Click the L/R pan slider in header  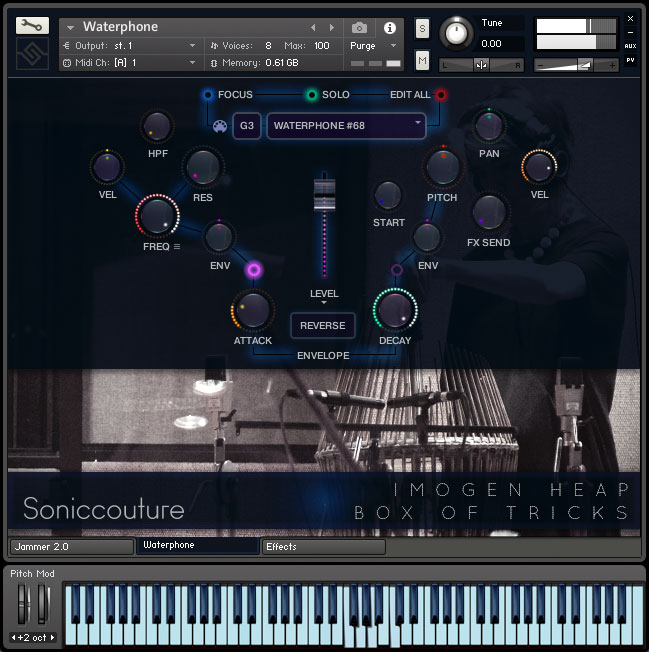pyautogui.click(x=481, y=65)
